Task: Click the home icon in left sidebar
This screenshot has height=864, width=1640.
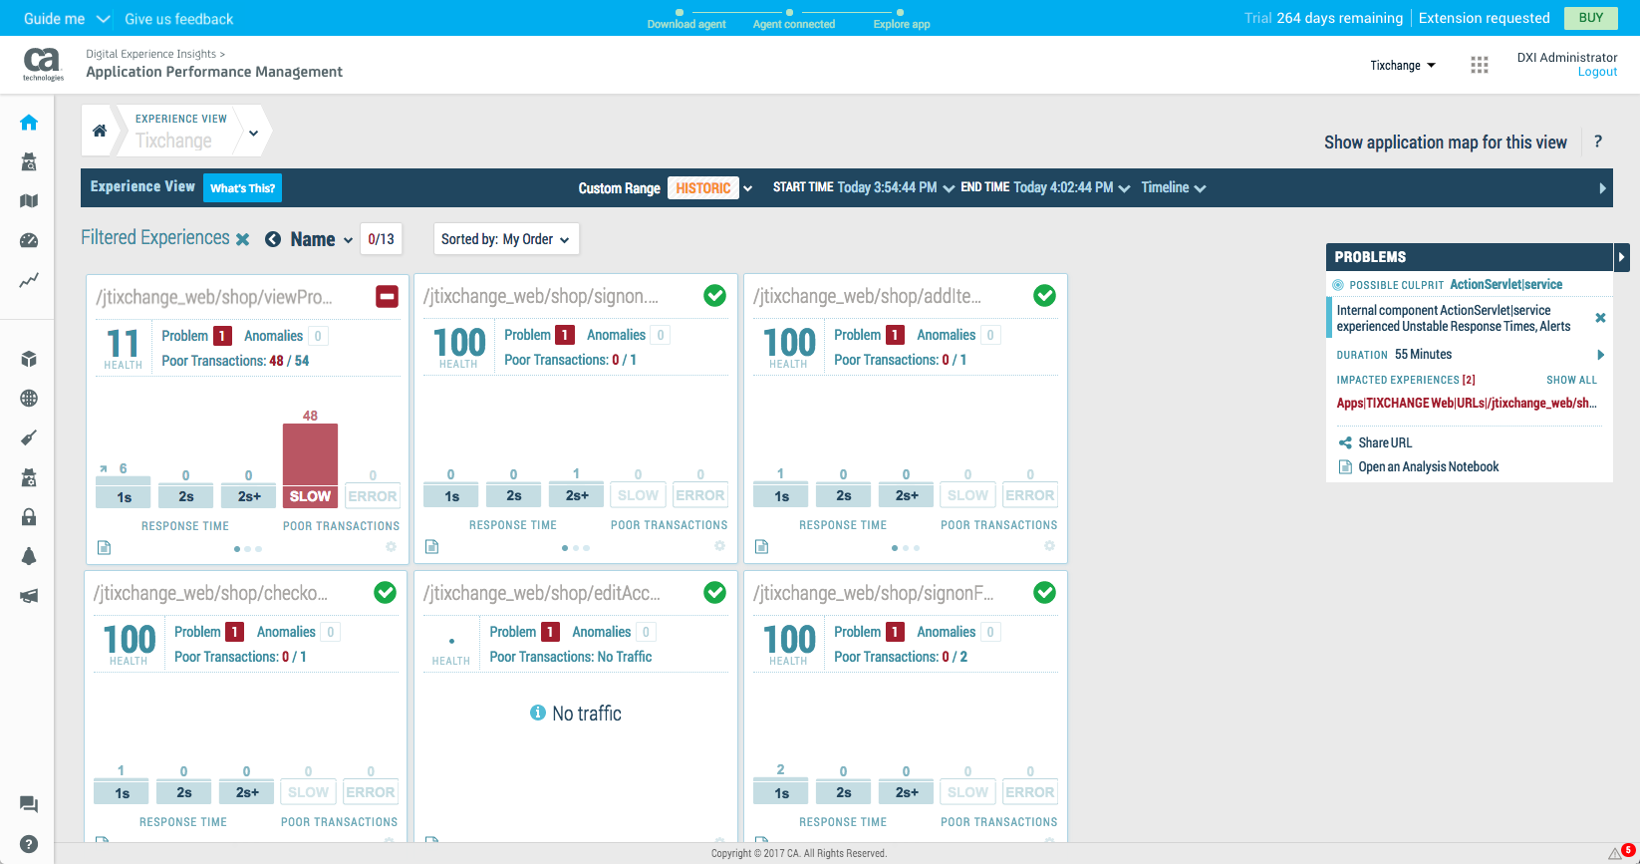Action: pyautogui.click(x=29, y=123)
